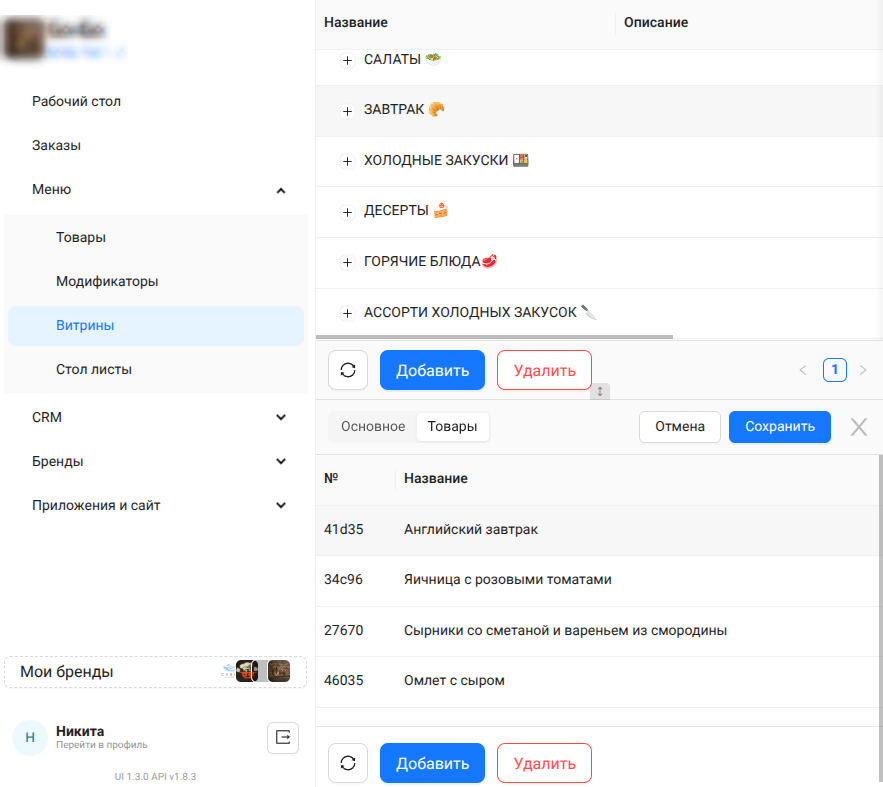The image size is (883, 787).
Task: Collapse the Меню sidebar section
Action: click(x=281, y=190)
